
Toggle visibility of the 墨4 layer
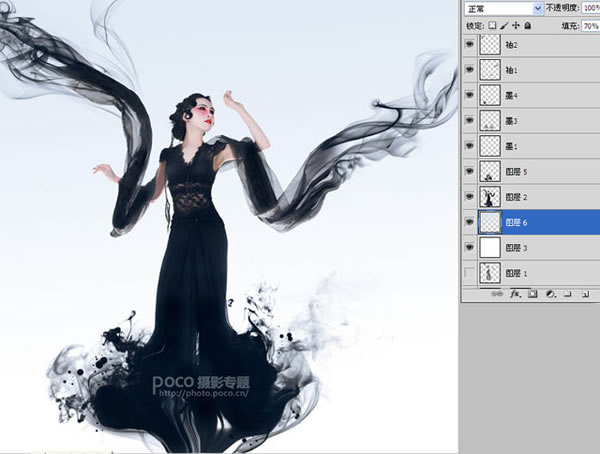pos(469,95)
